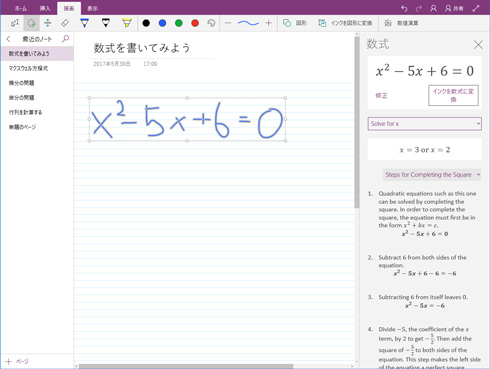Screen dimensions: 490x369
Task: Open the 積分の問題 page
Action: 37,83
